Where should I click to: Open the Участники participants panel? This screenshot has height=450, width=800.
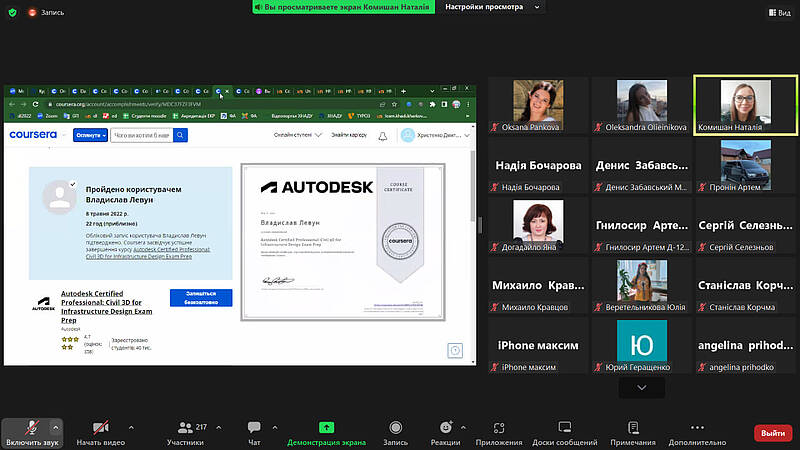[186, 433]
